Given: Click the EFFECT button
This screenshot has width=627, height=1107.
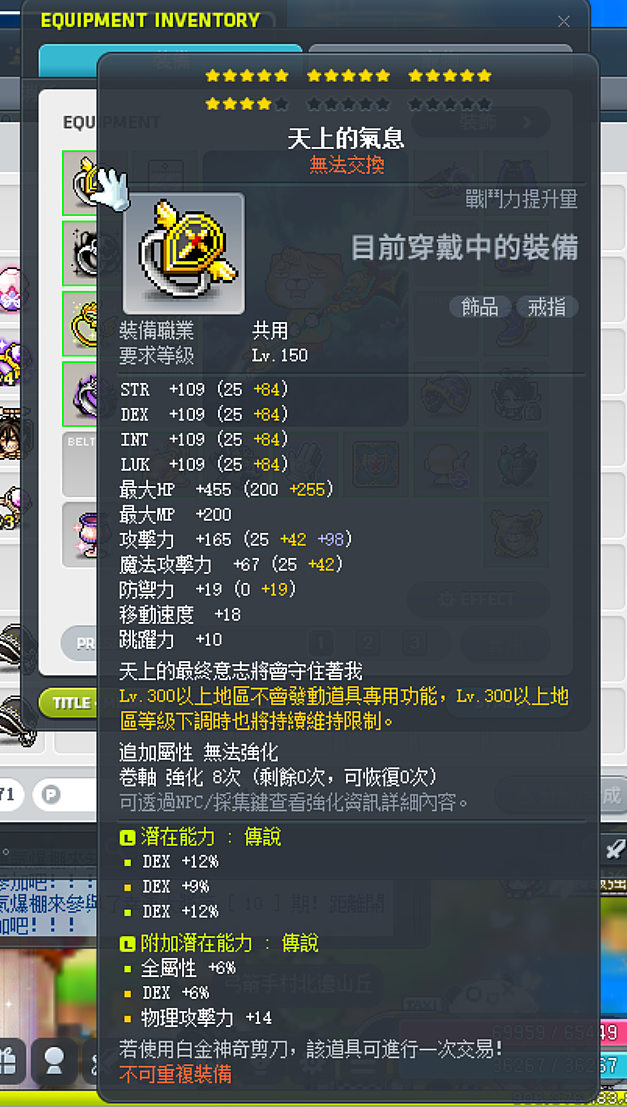Looking at the screenshot, I should click(x=479, y=600).
